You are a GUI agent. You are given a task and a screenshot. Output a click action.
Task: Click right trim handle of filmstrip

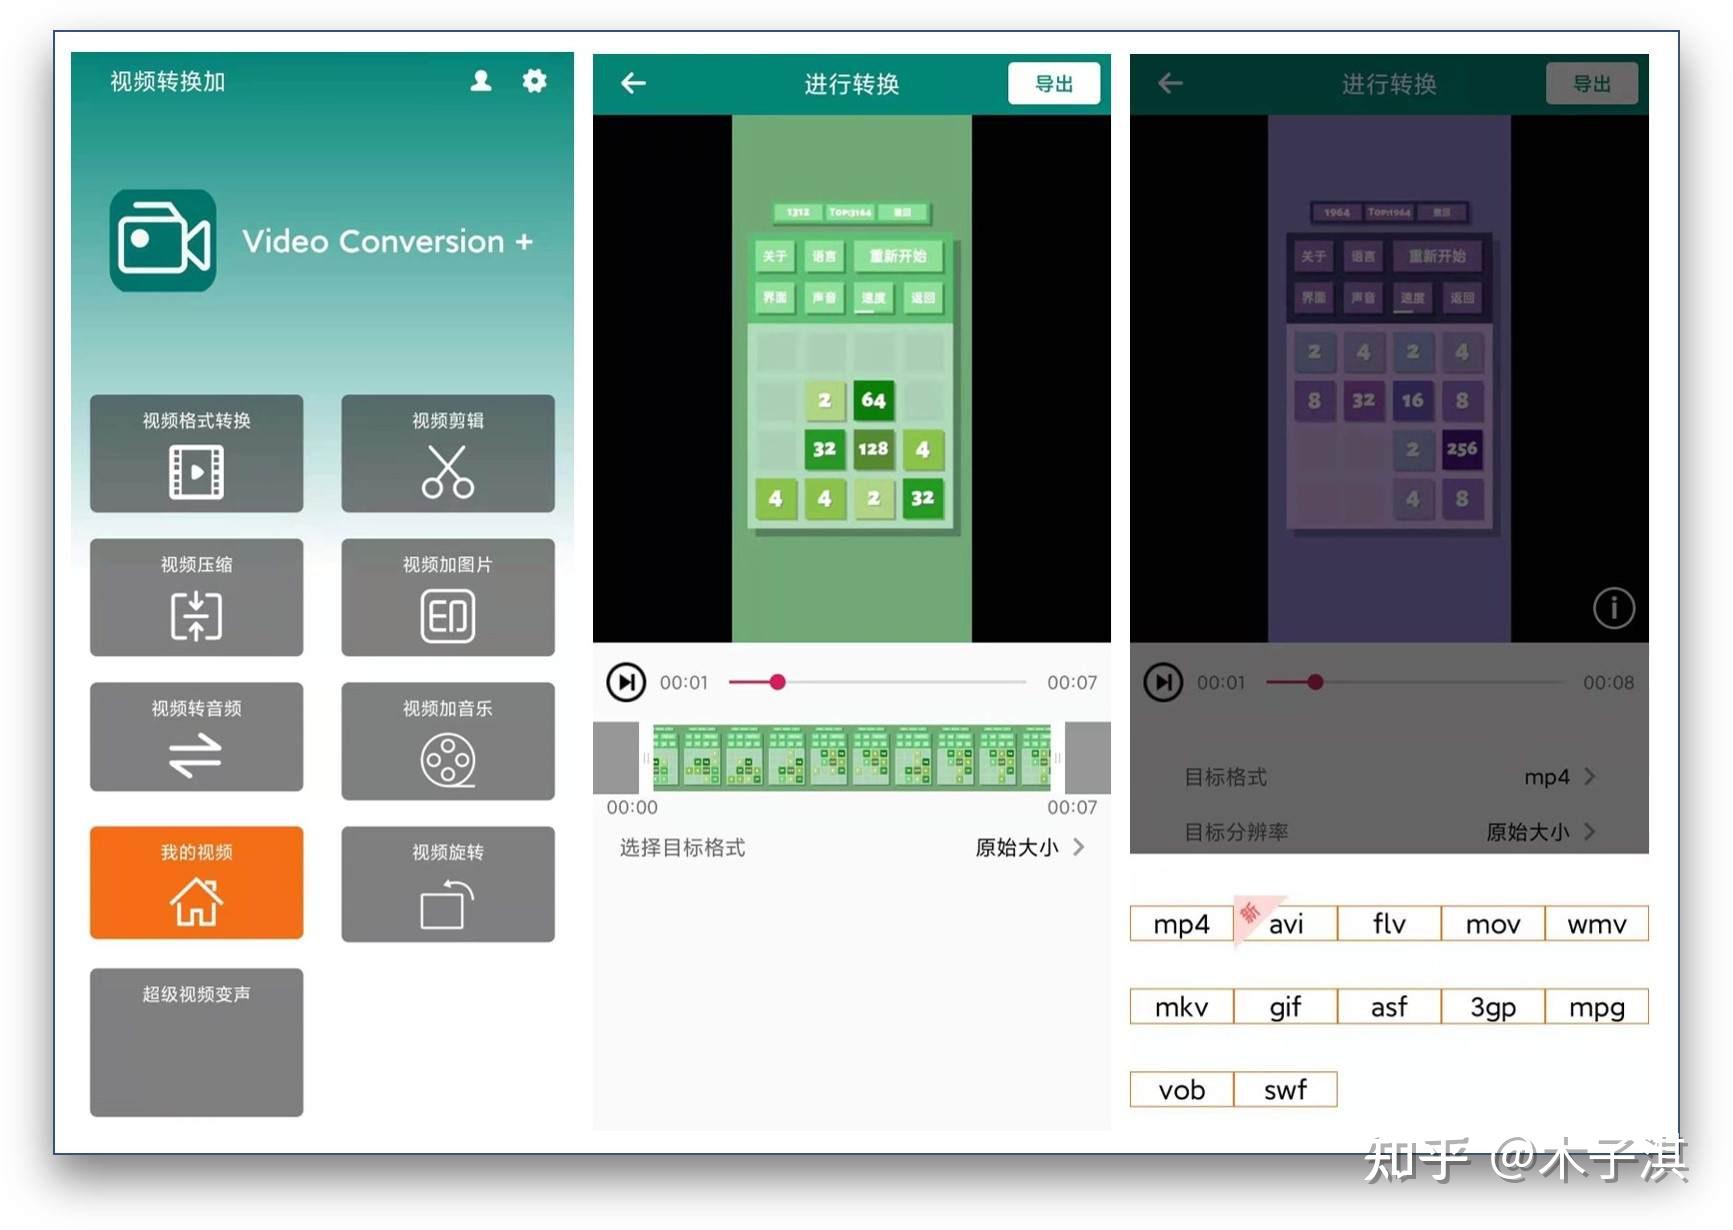[x=1058, y=757]
